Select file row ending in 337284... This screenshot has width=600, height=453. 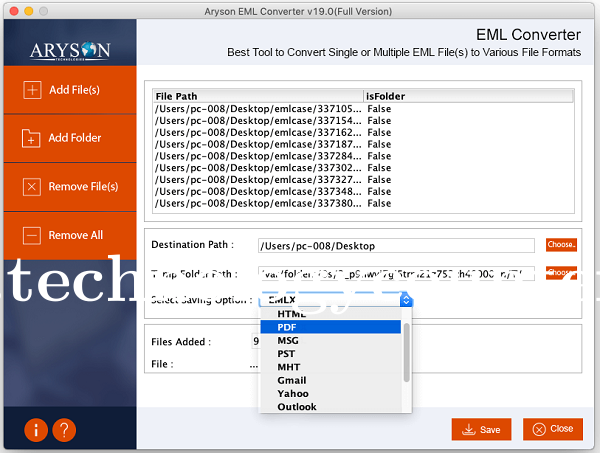364,156
